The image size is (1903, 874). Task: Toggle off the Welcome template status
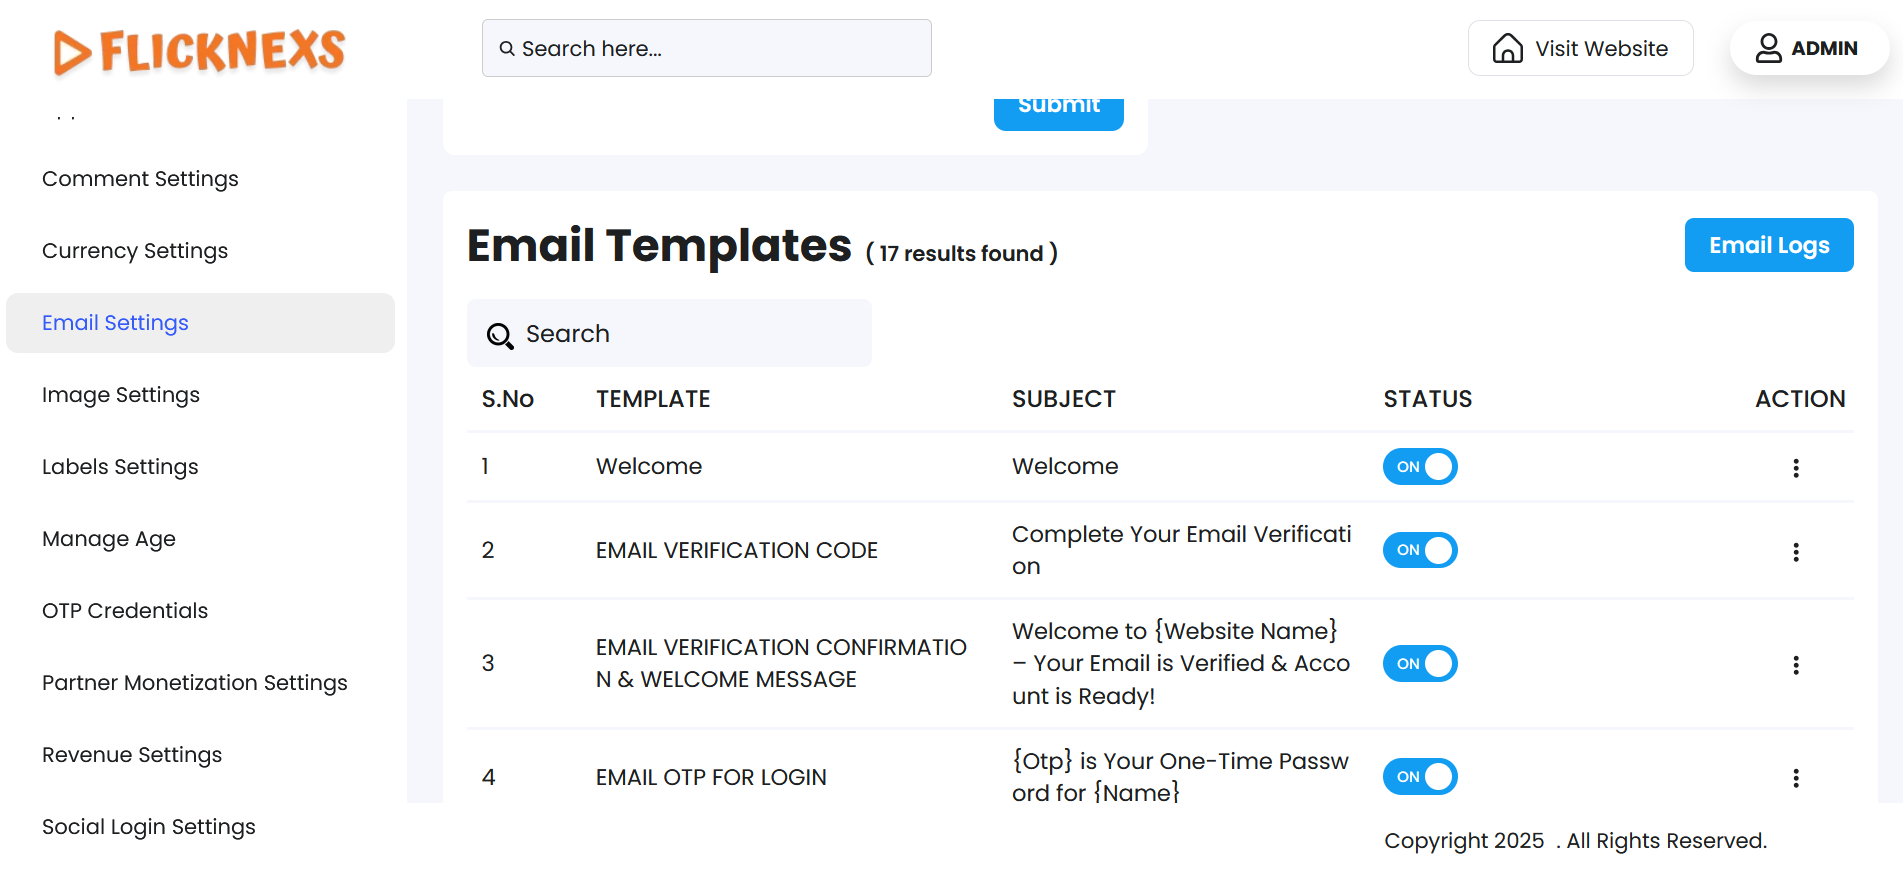pos(1419,467)
